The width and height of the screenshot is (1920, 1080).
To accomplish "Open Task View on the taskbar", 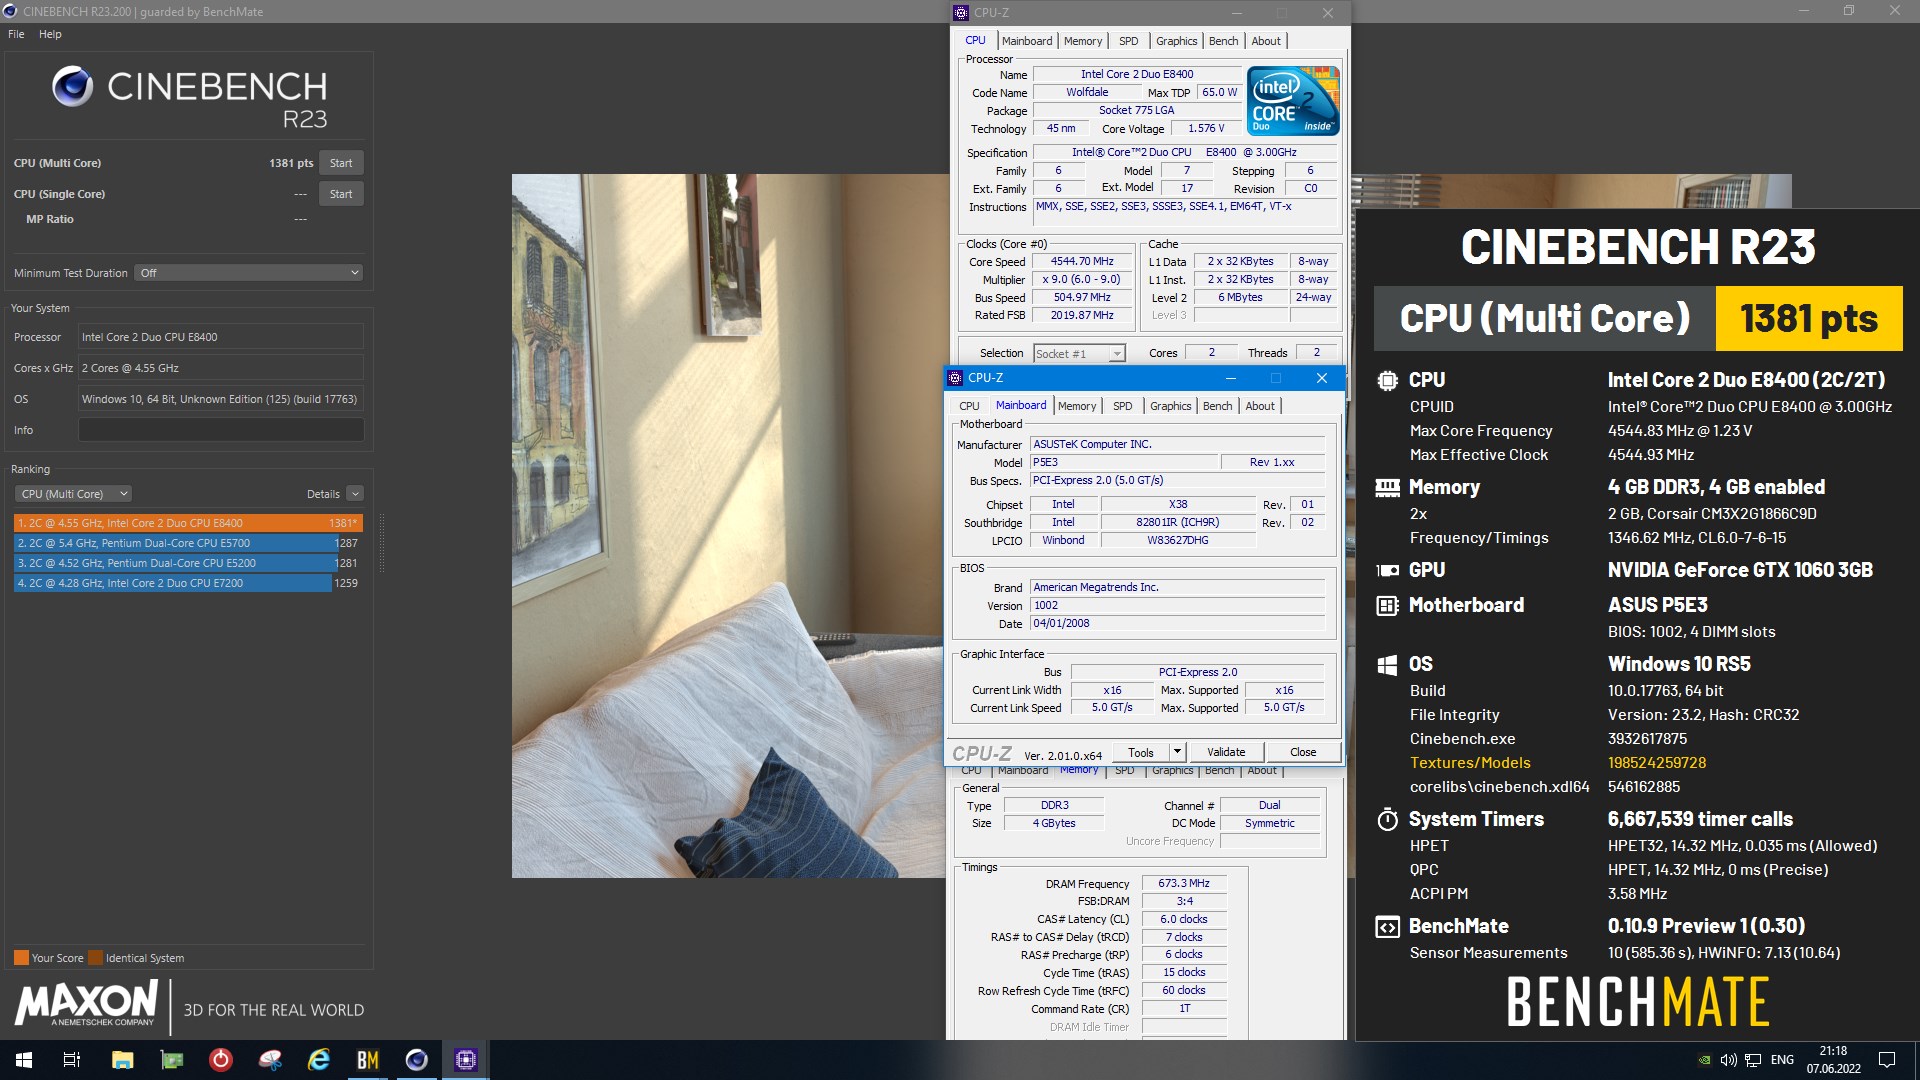I will [72, 1060].
